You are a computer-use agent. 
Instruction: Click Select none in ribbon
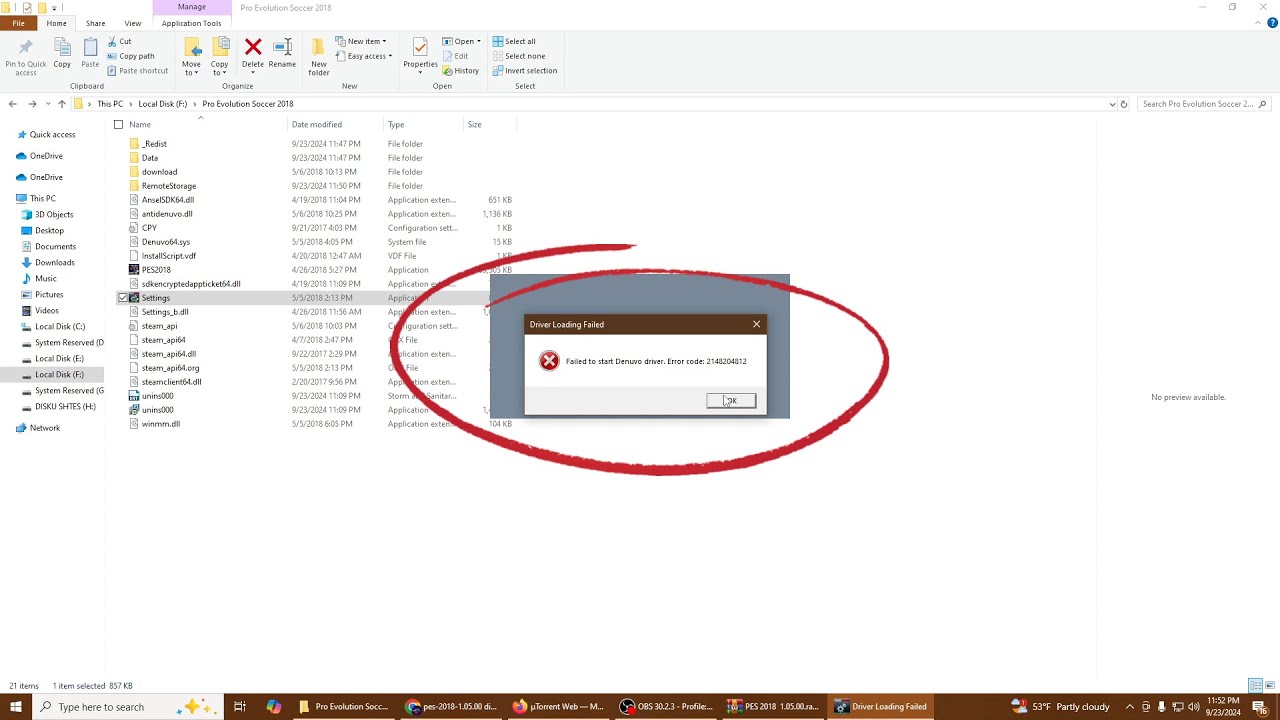click(x=517, y=56)
